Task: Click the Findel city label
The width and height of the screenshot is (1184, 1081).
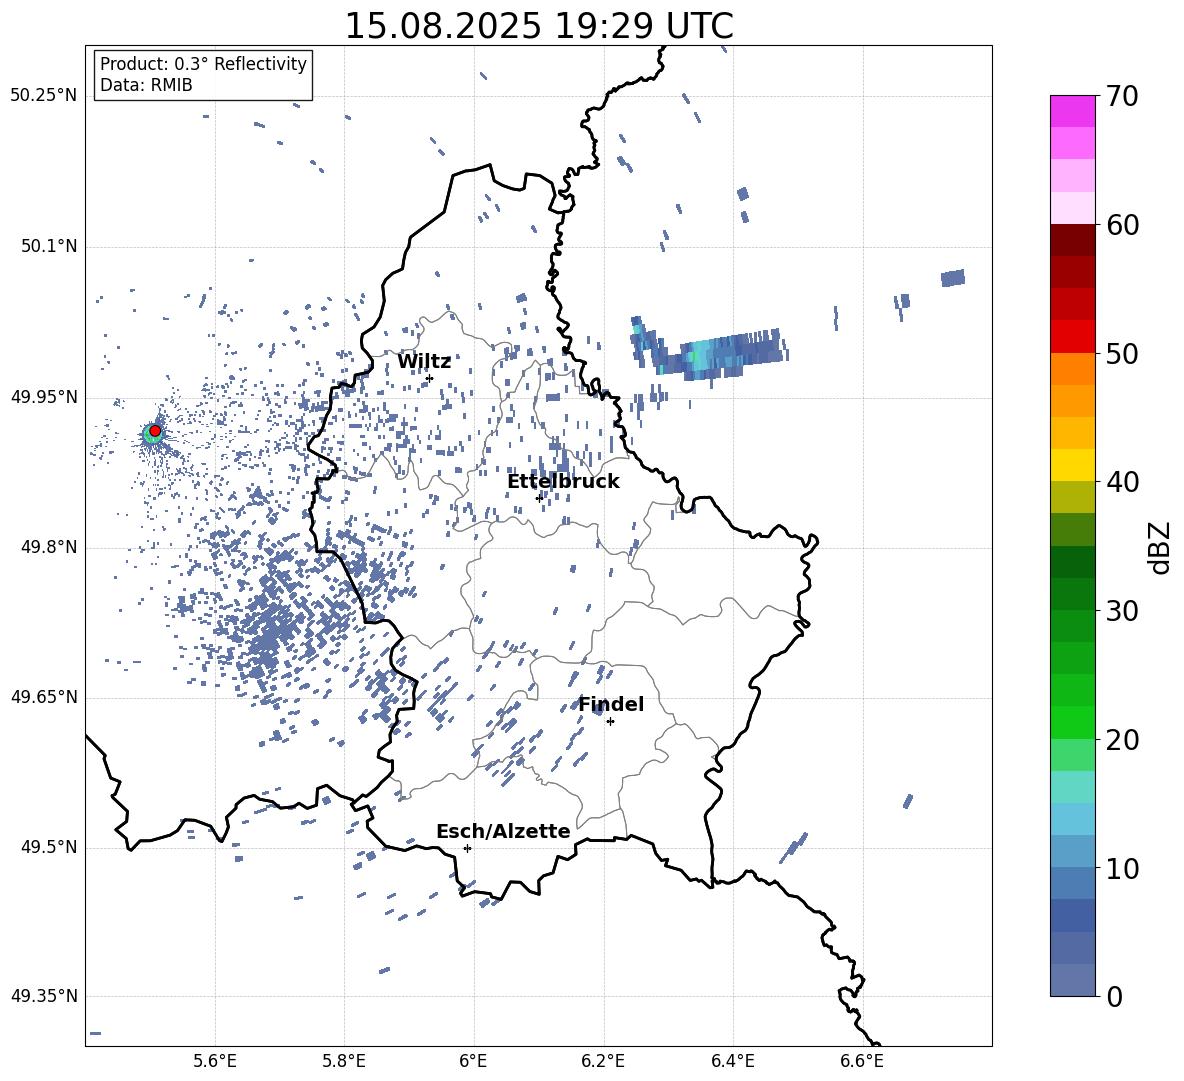Action: coord(611,704)
